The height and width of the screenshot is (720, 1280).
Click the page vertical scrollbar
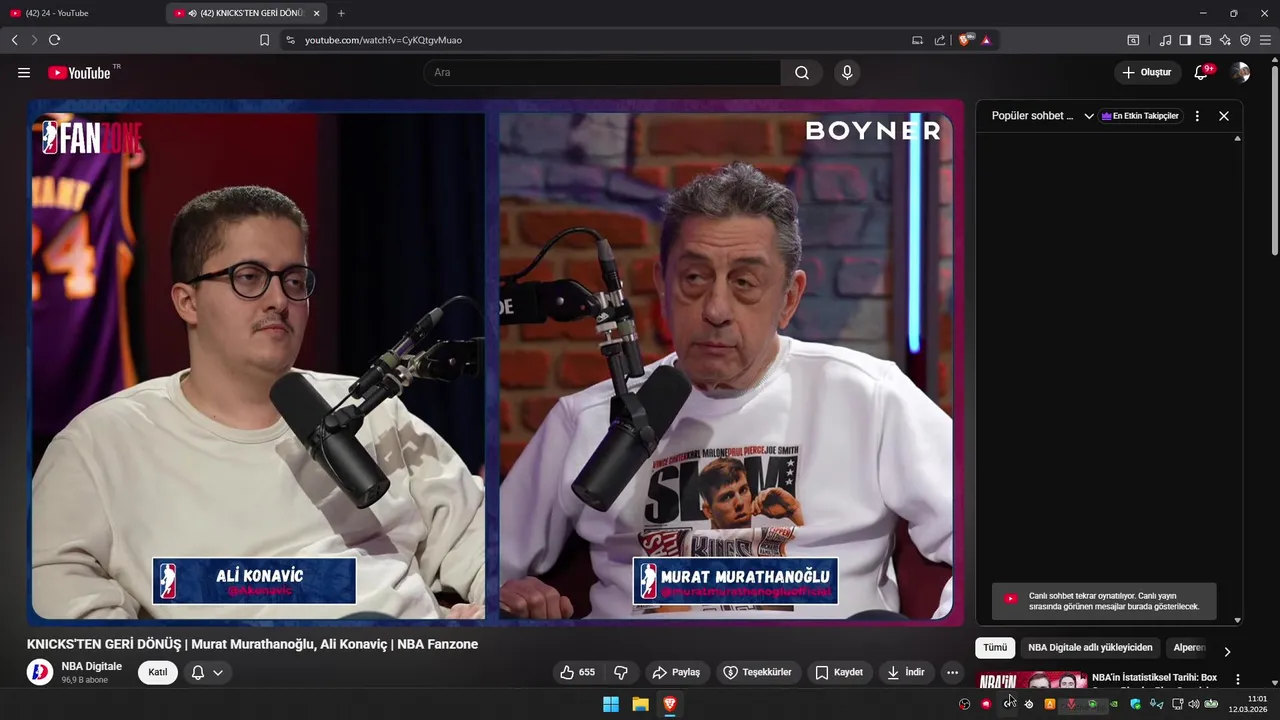1275,160
